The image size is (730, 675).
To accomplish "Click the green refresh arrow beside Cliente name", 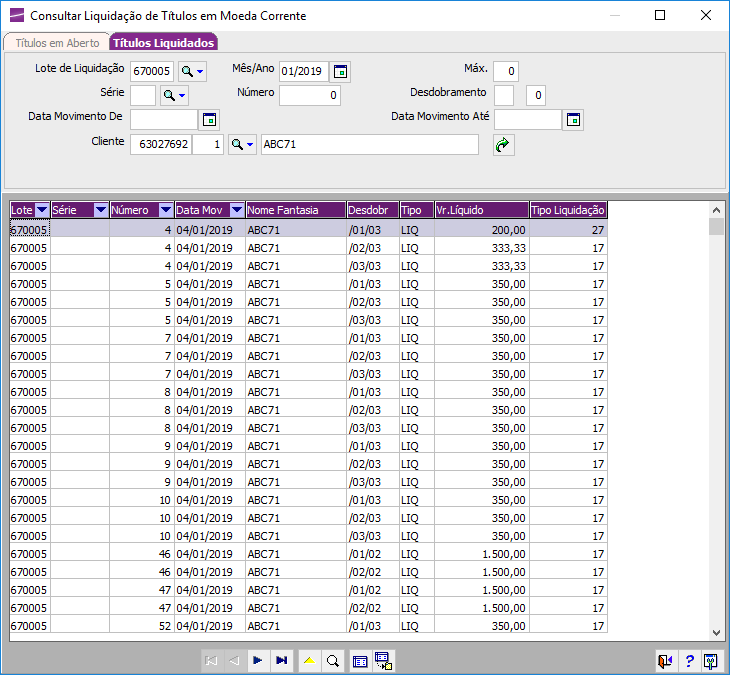I will click(x=503, y=145).
